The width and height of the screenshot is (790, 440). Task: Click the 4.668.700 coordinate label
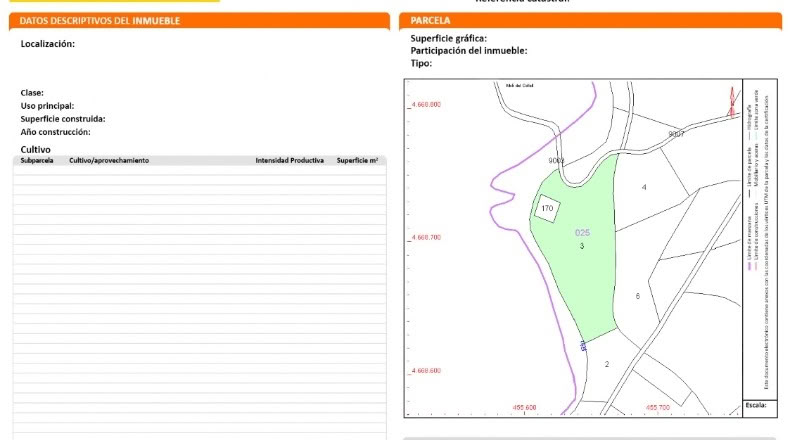pos(426,237)
